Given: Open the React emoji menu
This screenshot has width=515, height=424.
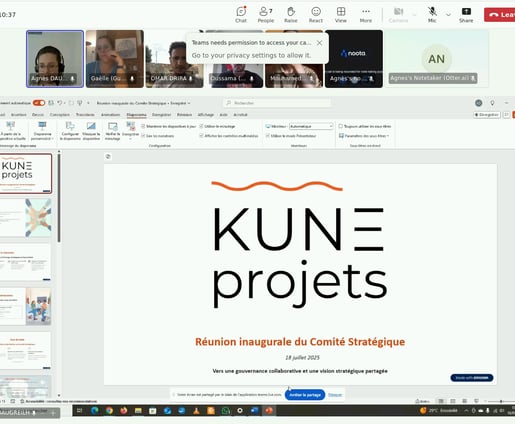Looking at the screenshot, I should [x=316, y=15].
